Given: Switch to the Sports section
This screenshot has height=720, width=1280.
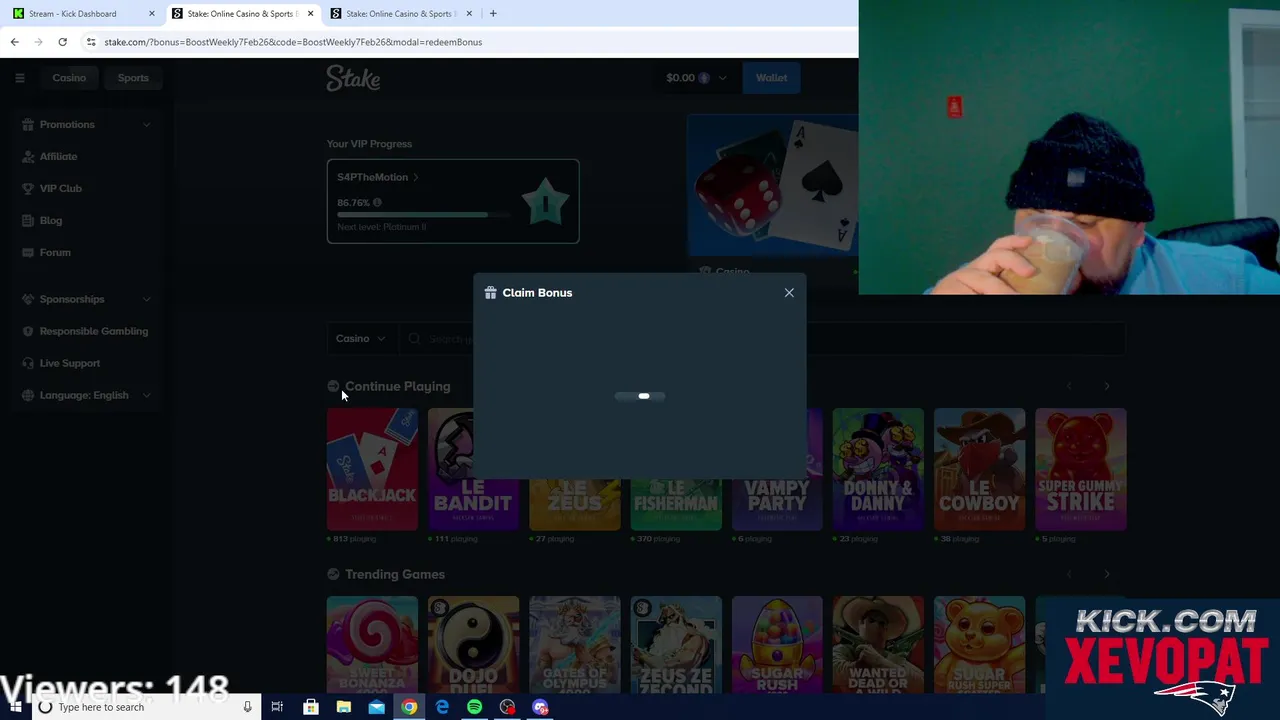Looking at the screenshot, I should coord(133,78).
